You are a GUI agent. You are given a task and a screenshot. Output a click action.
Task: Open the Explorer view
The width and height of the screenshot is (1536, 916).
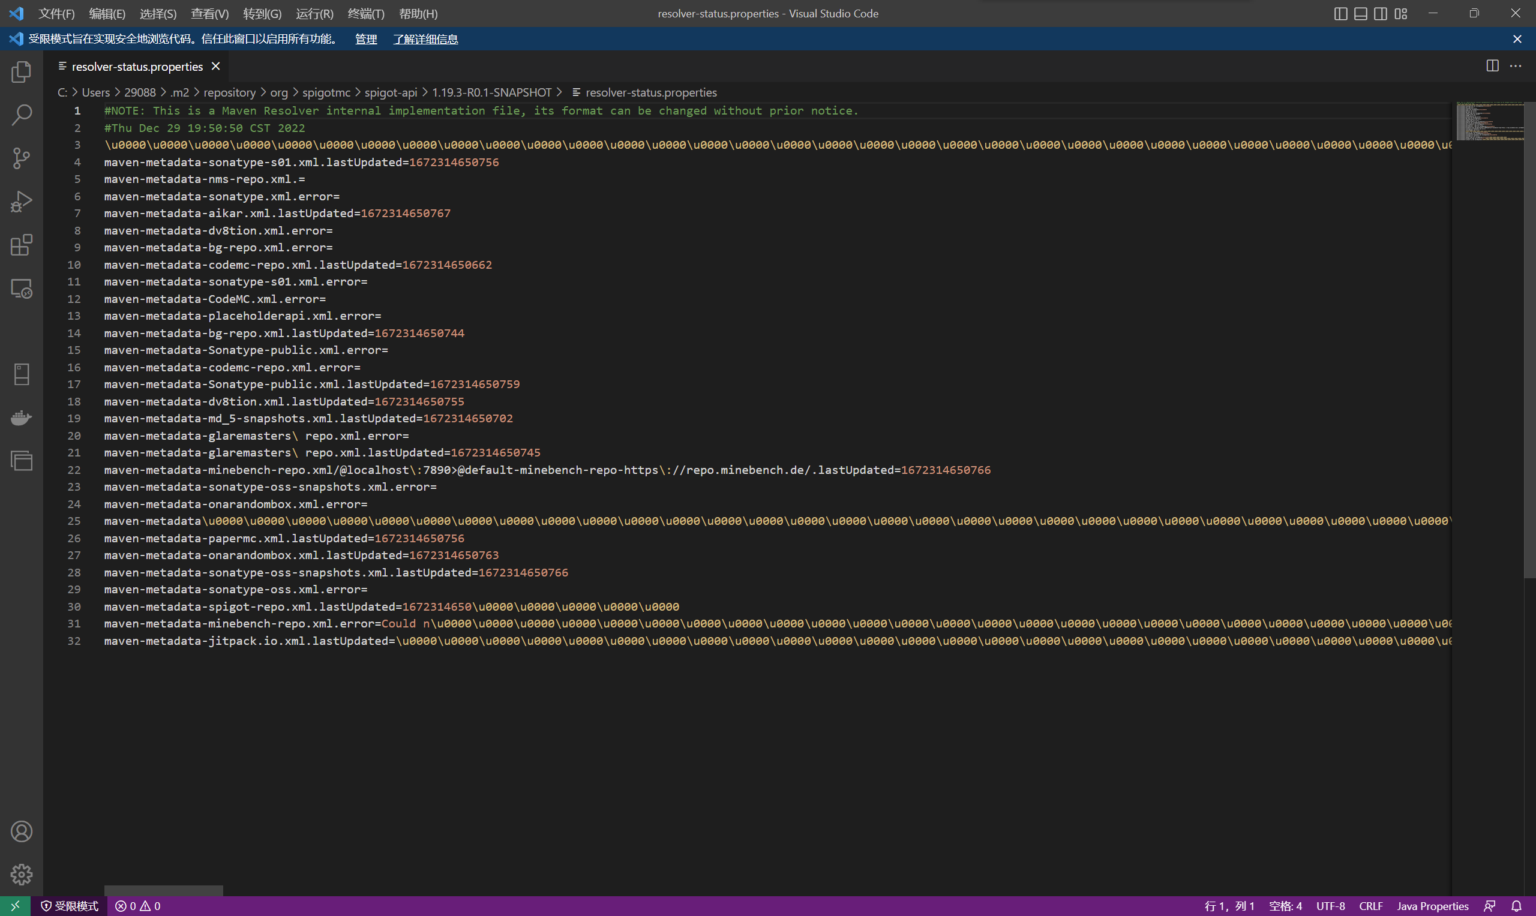coord(21,71)
